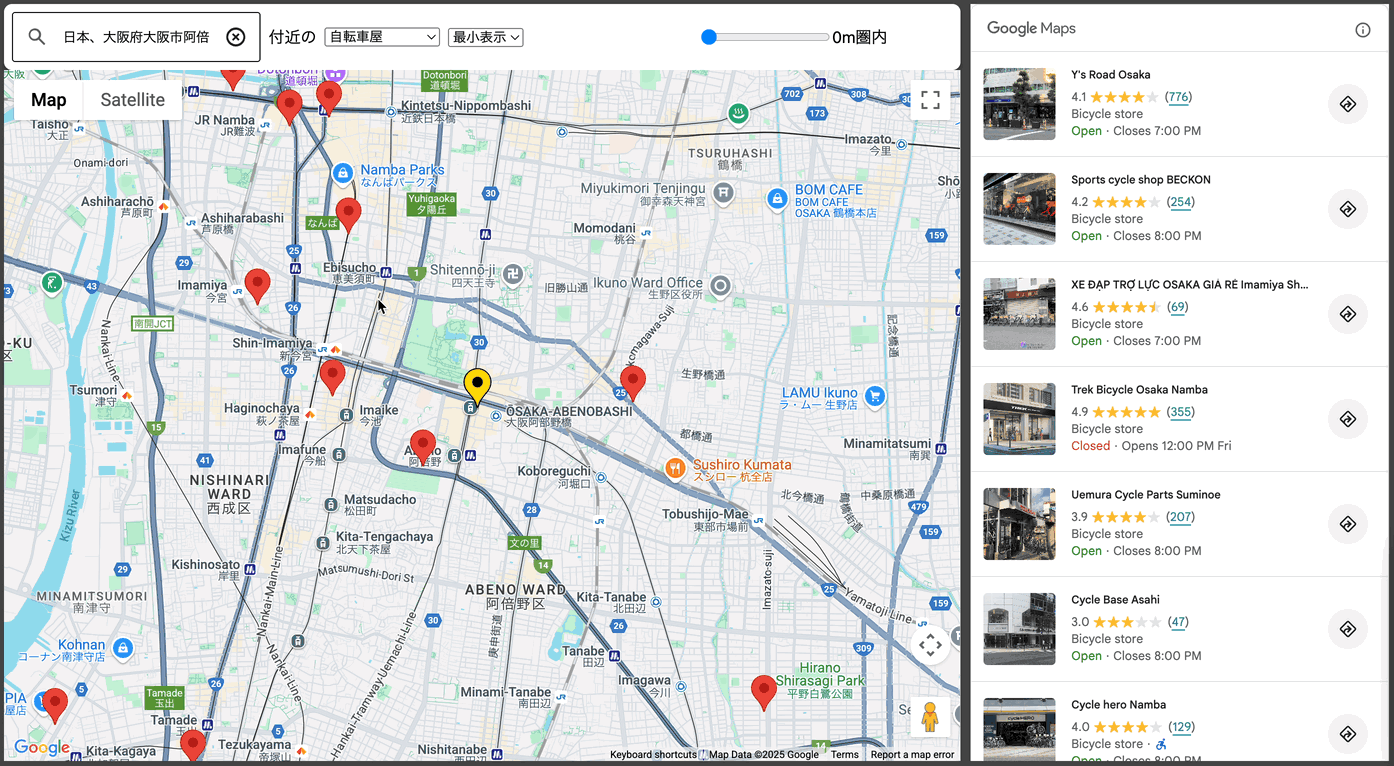This screenshot has width=1394, height=766.
Task: Switch to Map view tab
Action: coord(49,99)
